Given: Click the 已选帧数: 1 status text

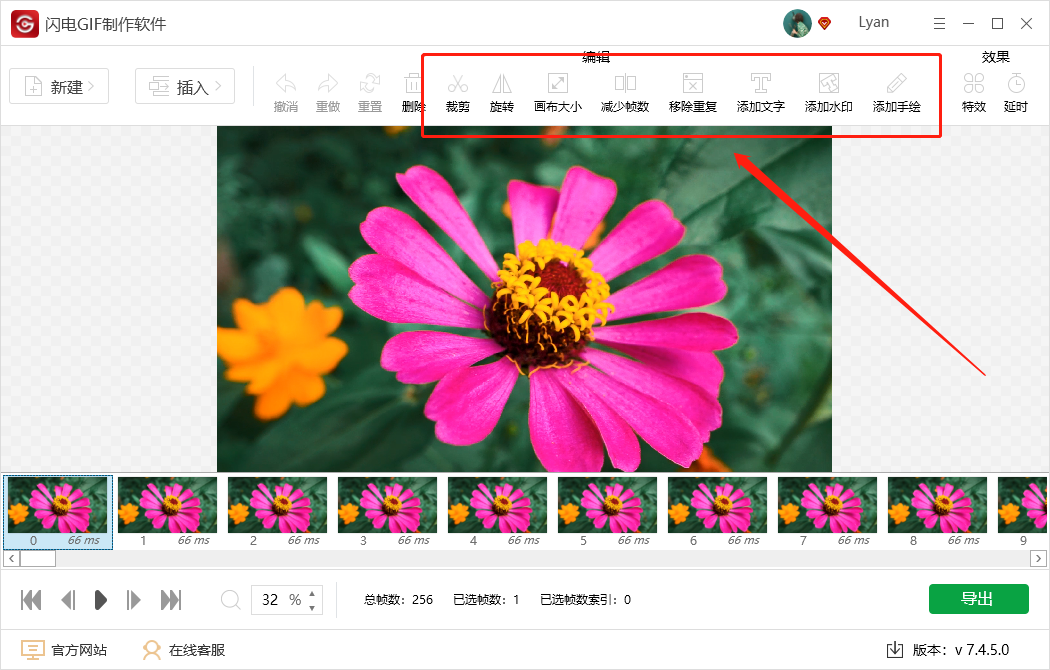Looking at the screenshot, I should pos(486,600).
